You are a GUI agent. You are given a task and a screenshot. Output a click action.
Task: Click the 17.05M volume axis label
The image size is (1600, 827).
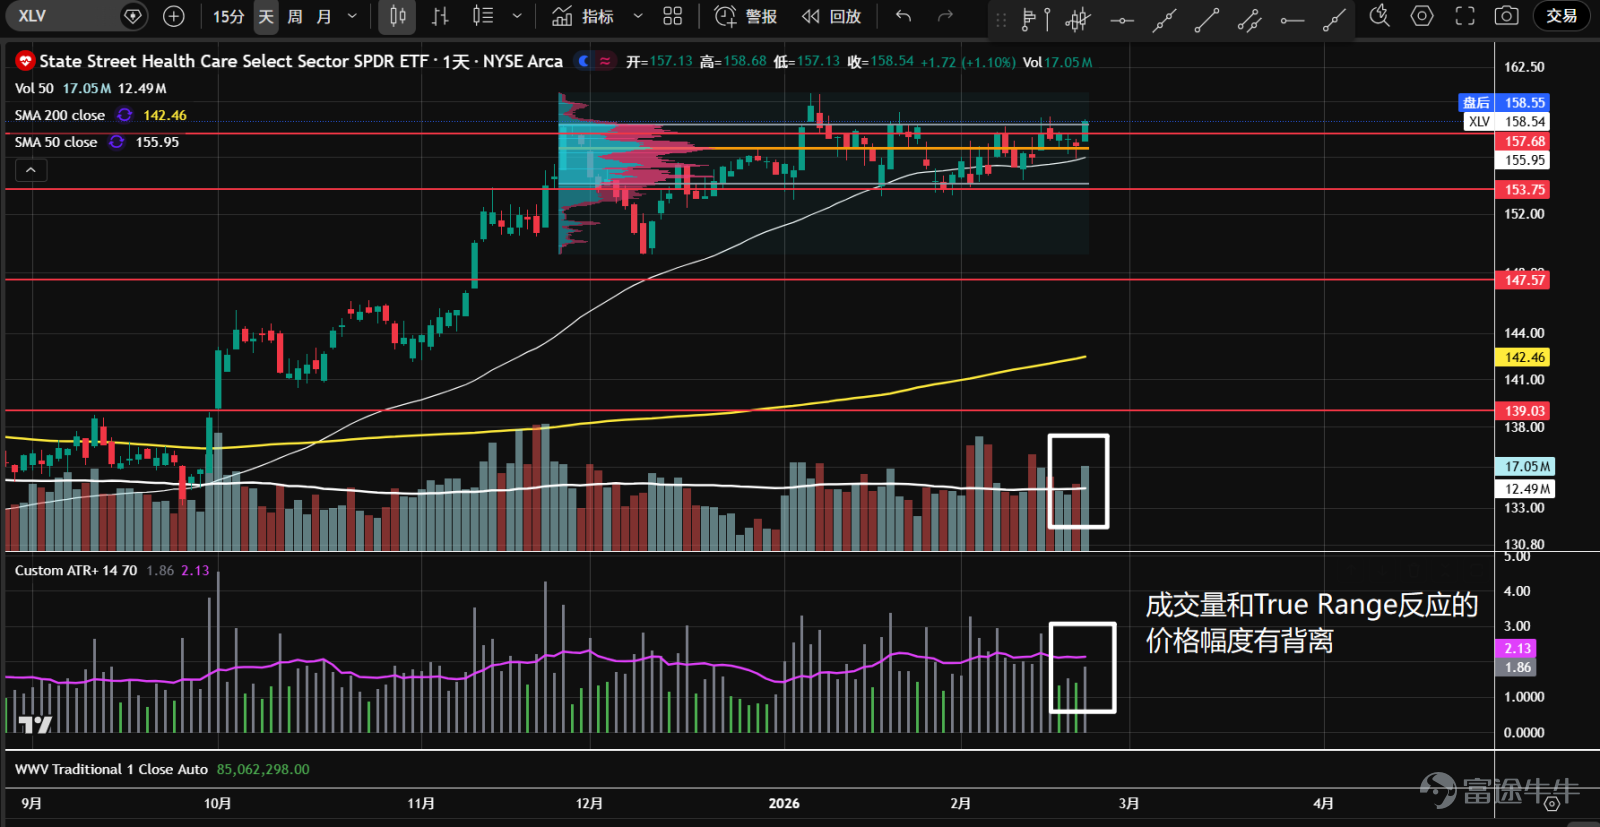coord(1525,466)
